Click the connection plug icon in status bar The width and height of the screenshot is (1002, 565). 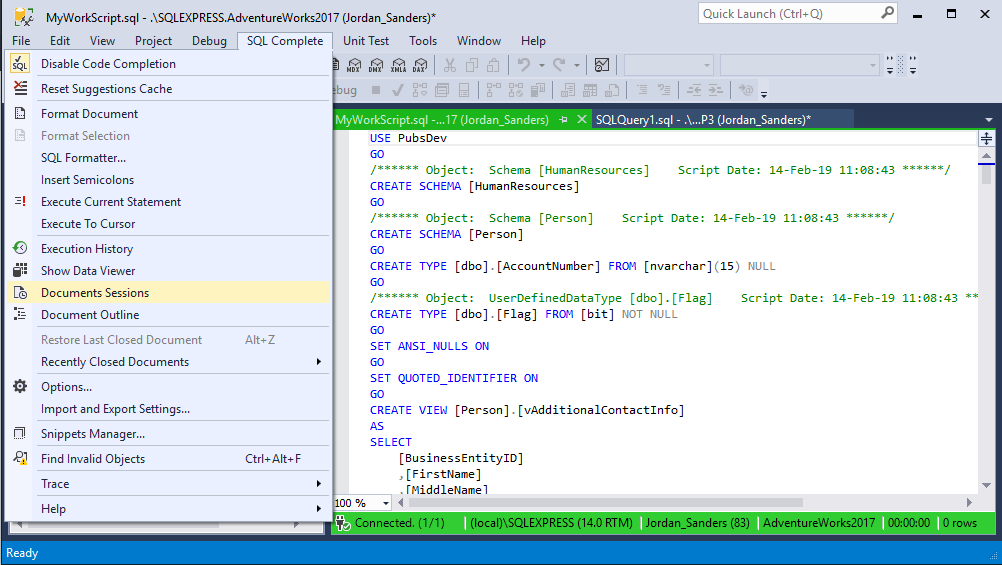point(343,523)
